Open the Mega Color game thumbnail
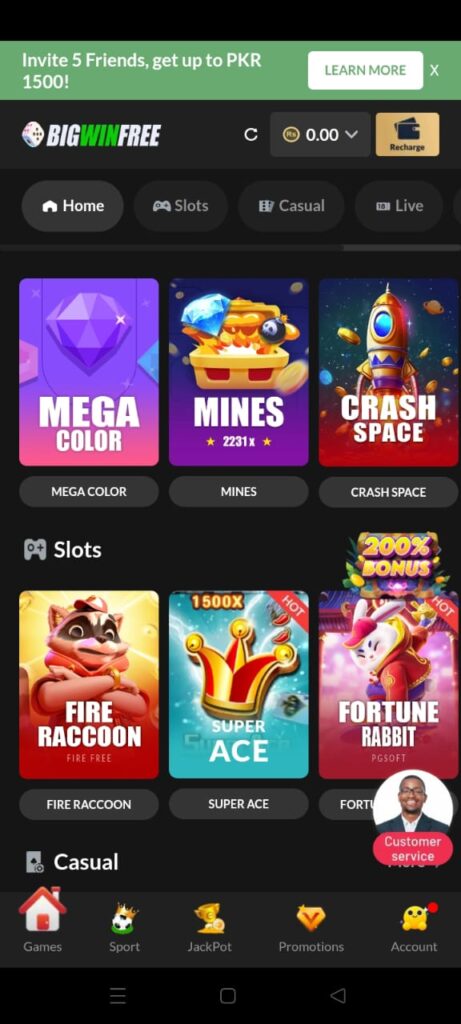461x1024 pixels. (x=89, y=372)
